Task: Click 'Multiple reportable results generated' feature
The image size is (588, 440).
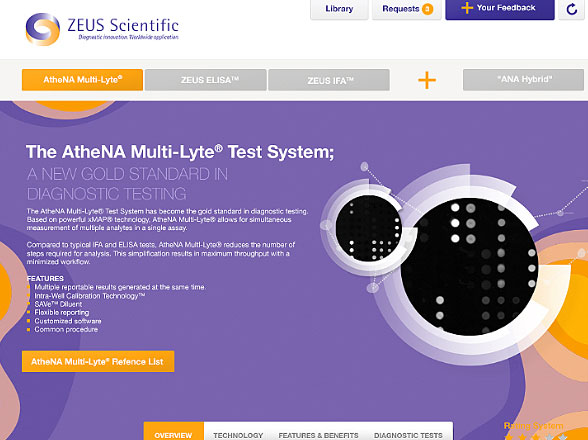Action: coord(120,287)
